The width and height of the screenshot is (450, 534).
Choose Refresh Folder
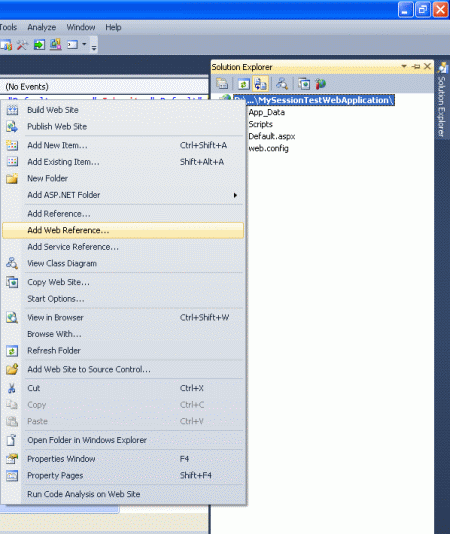[123, 350]
